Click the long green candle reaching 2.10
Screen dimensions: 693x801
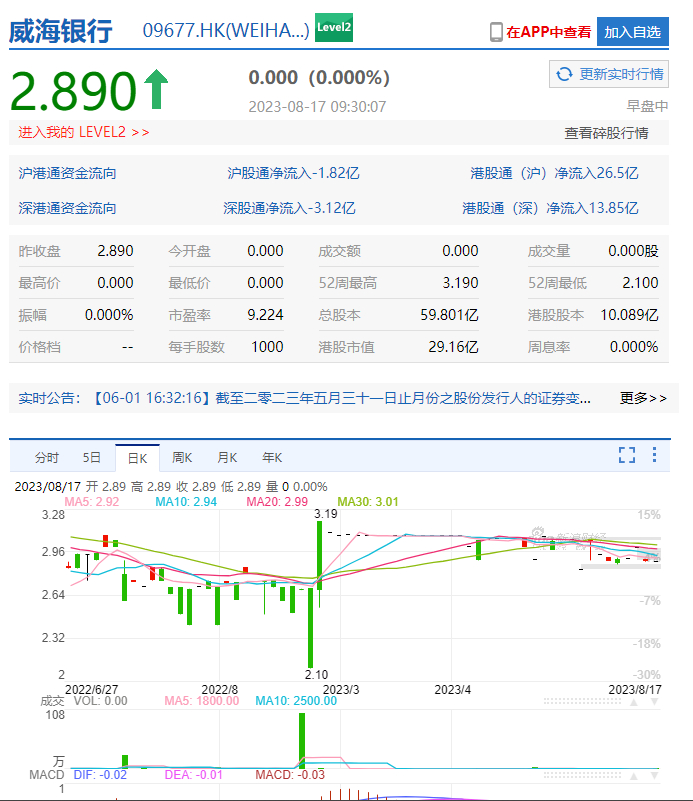tap(310, 628)
